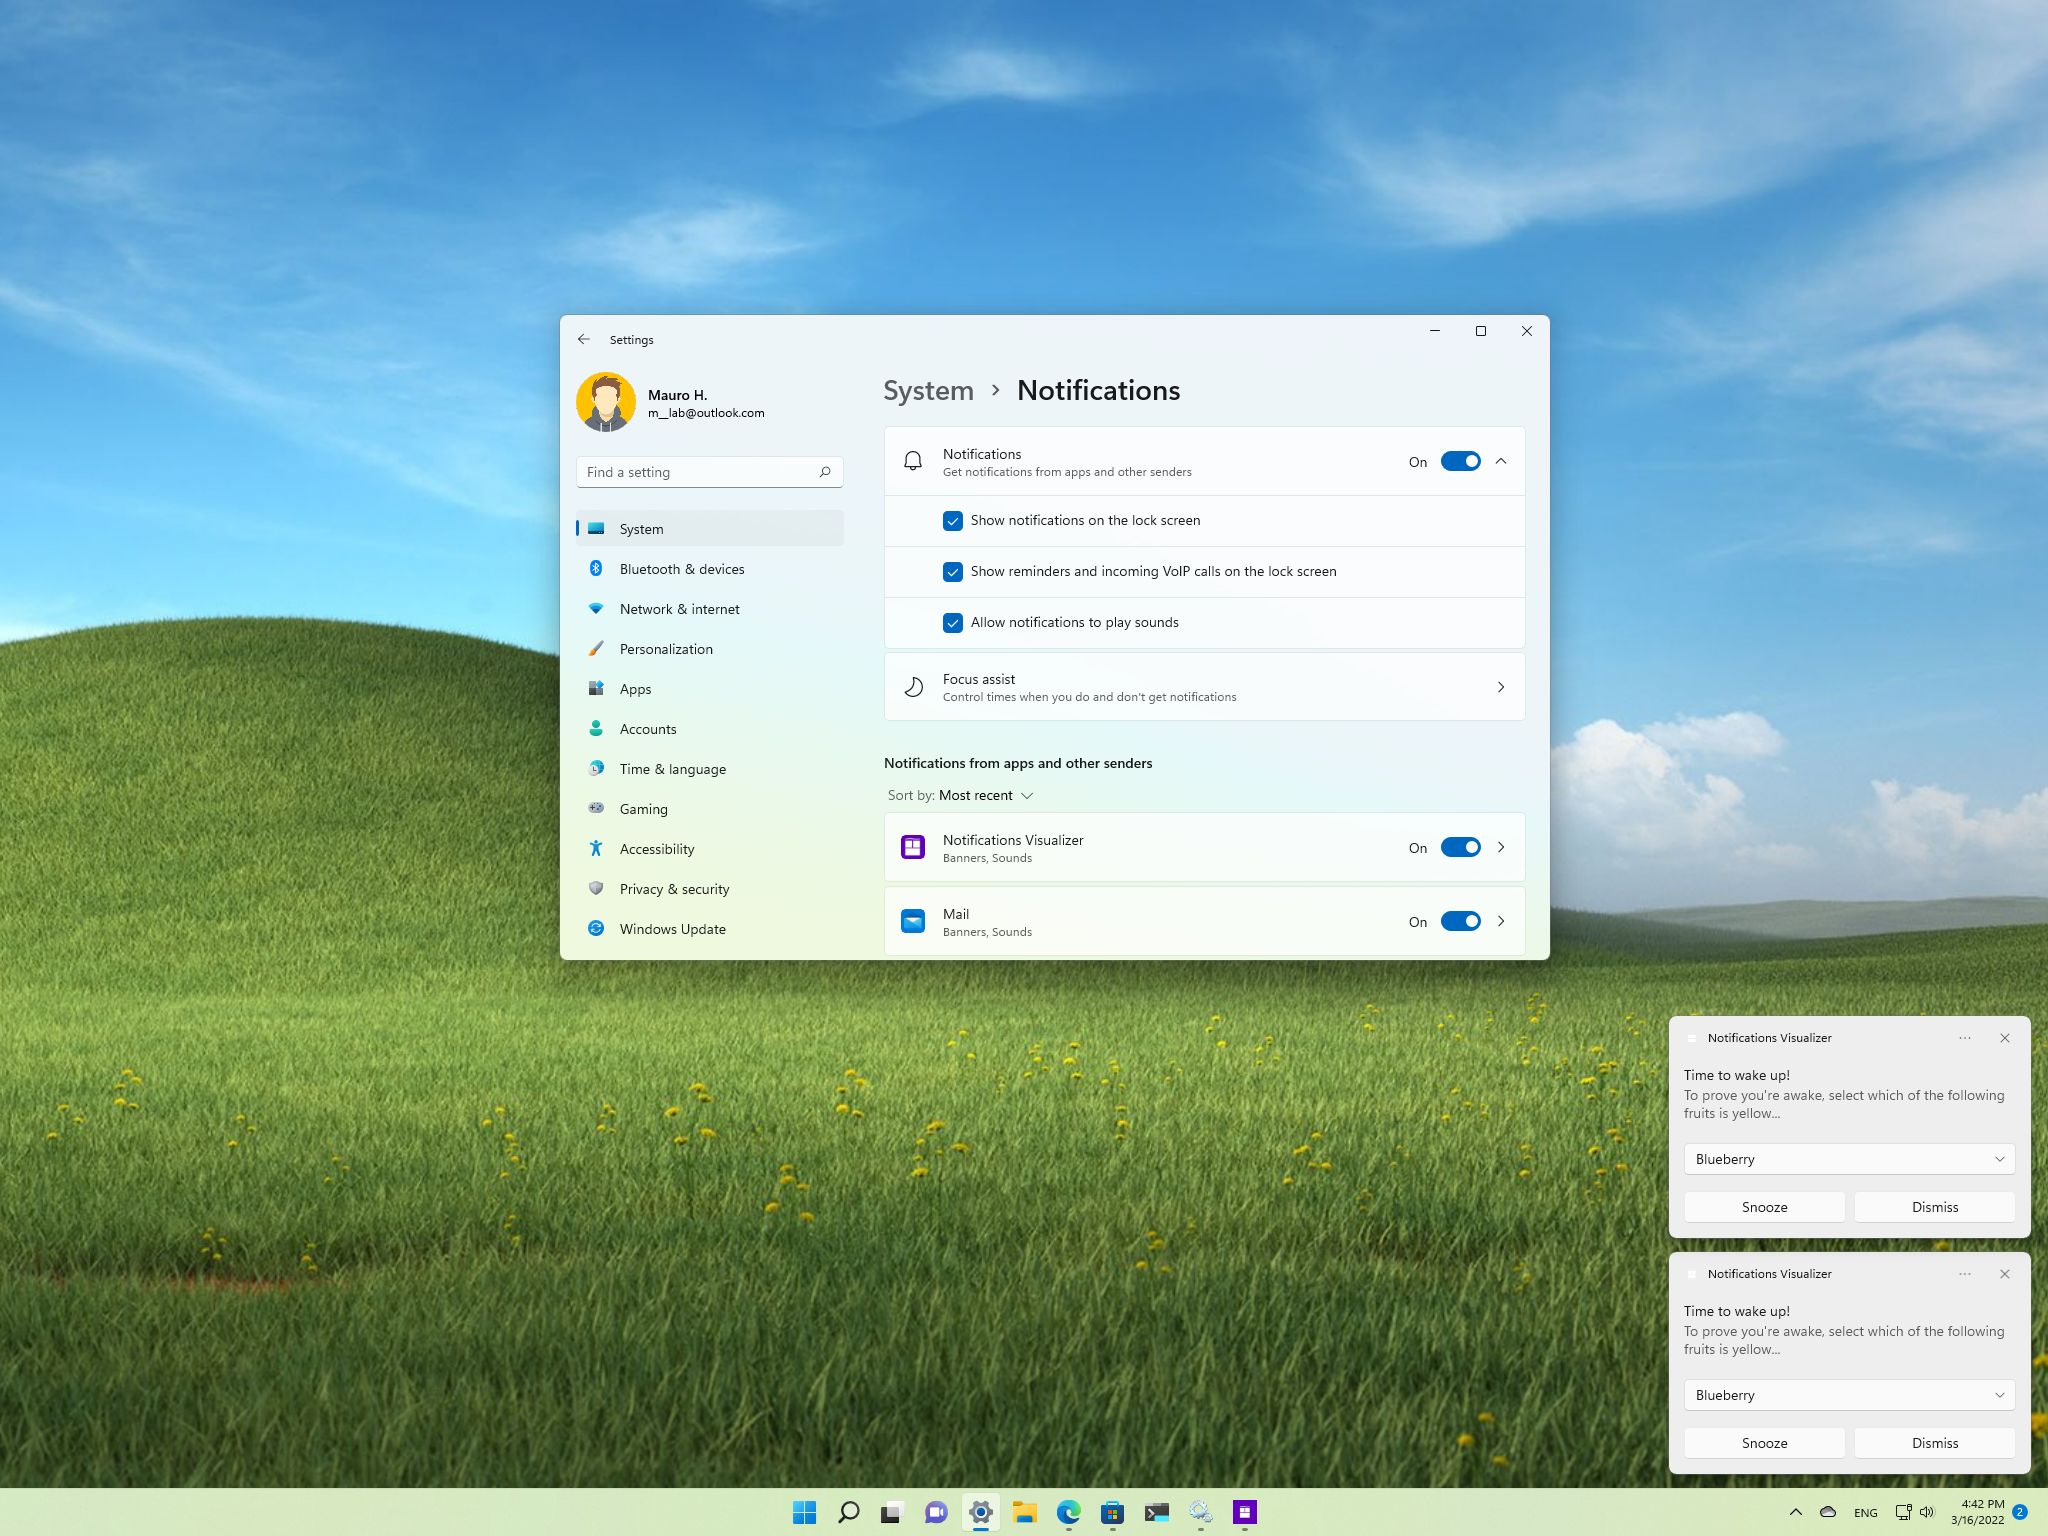The width and height of the screenshot is (2048, 1536).
Task: Open Focus assist via the moon icon
Action: click(913, 686)
